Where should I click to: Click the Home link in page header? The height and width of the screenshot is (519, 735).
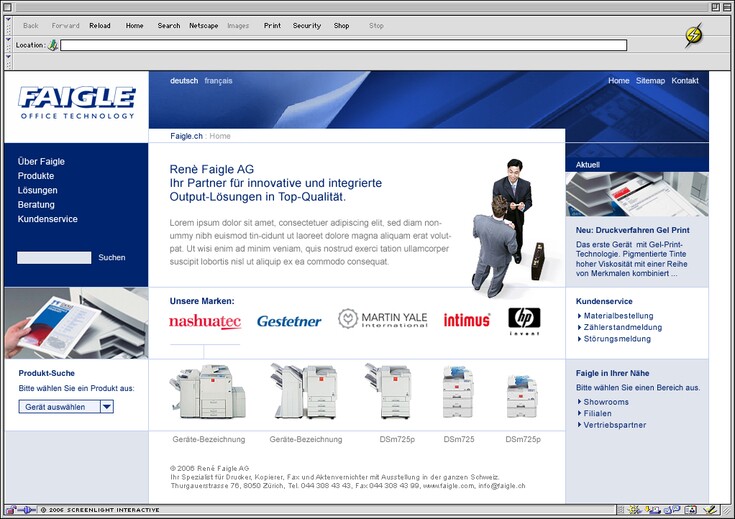tap(619, 81)
